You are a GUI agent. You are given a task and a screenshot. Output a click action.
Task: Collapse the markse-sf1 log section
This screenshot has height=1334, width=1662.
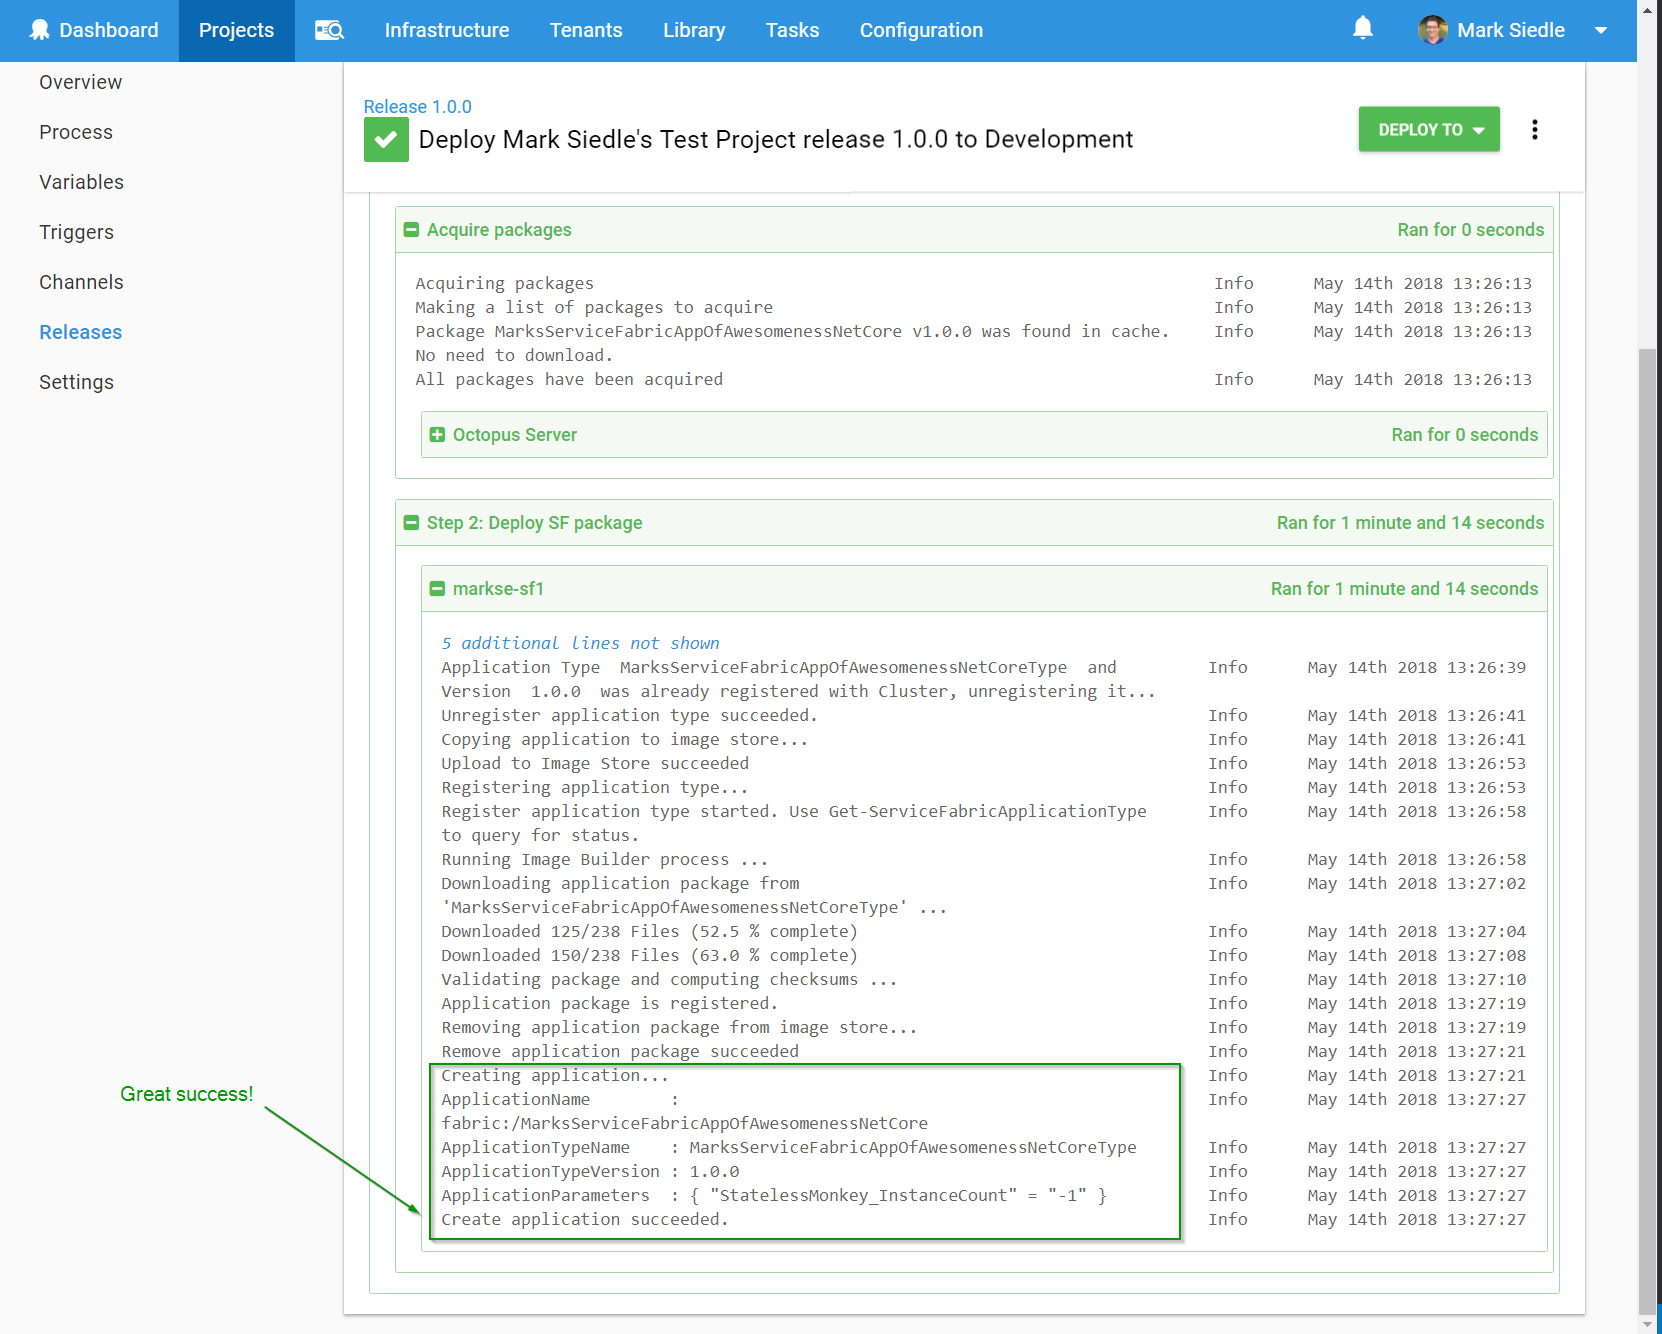(437, 588)
